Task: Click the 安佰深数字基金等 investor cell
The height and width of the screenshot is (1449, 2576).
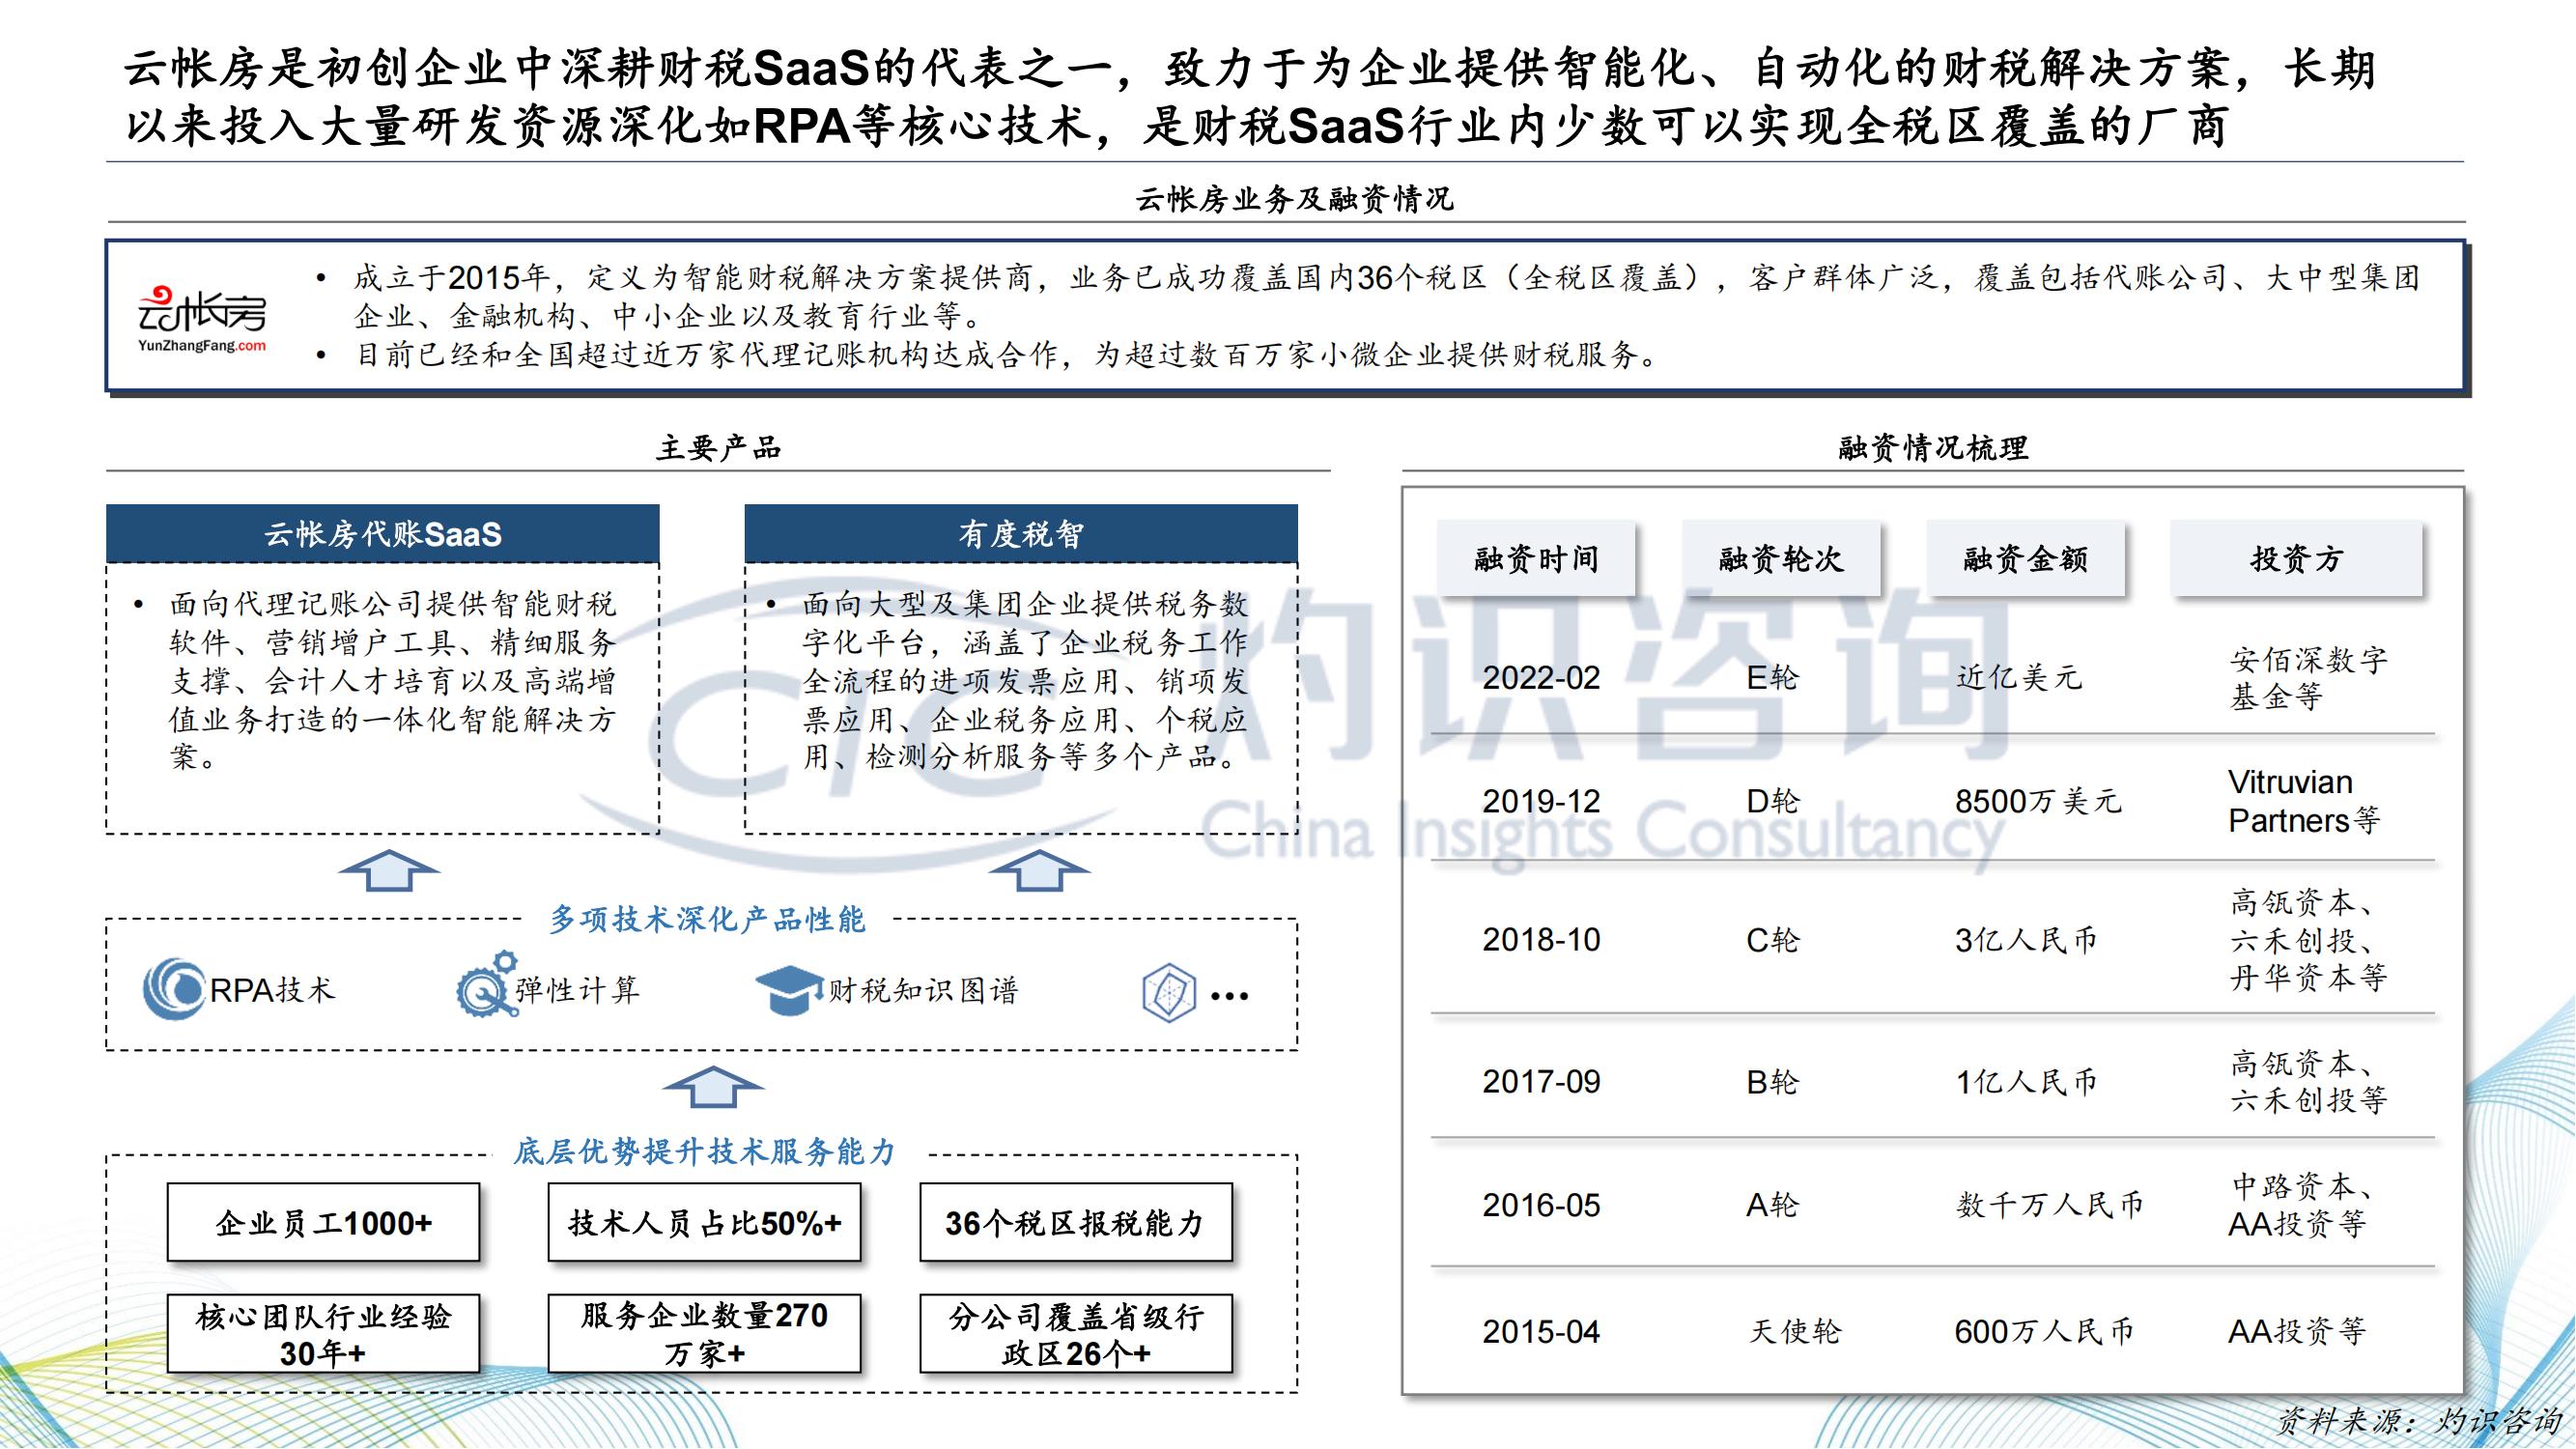Action: coord(2308,678)
